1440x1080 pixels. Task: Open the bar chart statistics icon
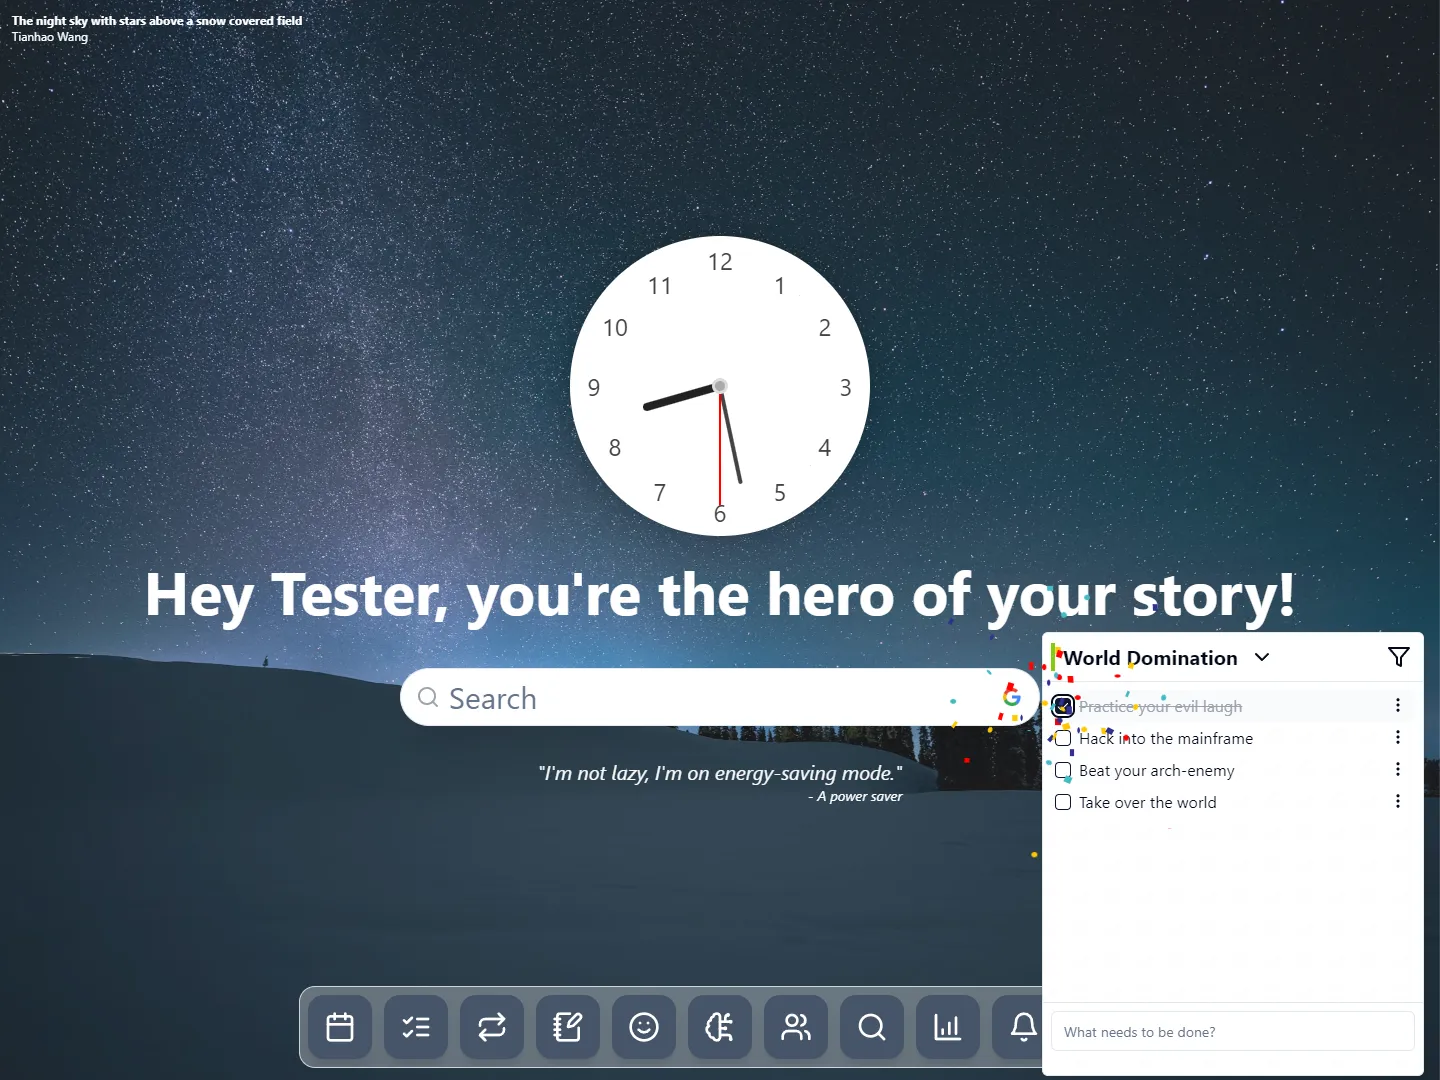pyautogui.click(x=948, y=1027)
